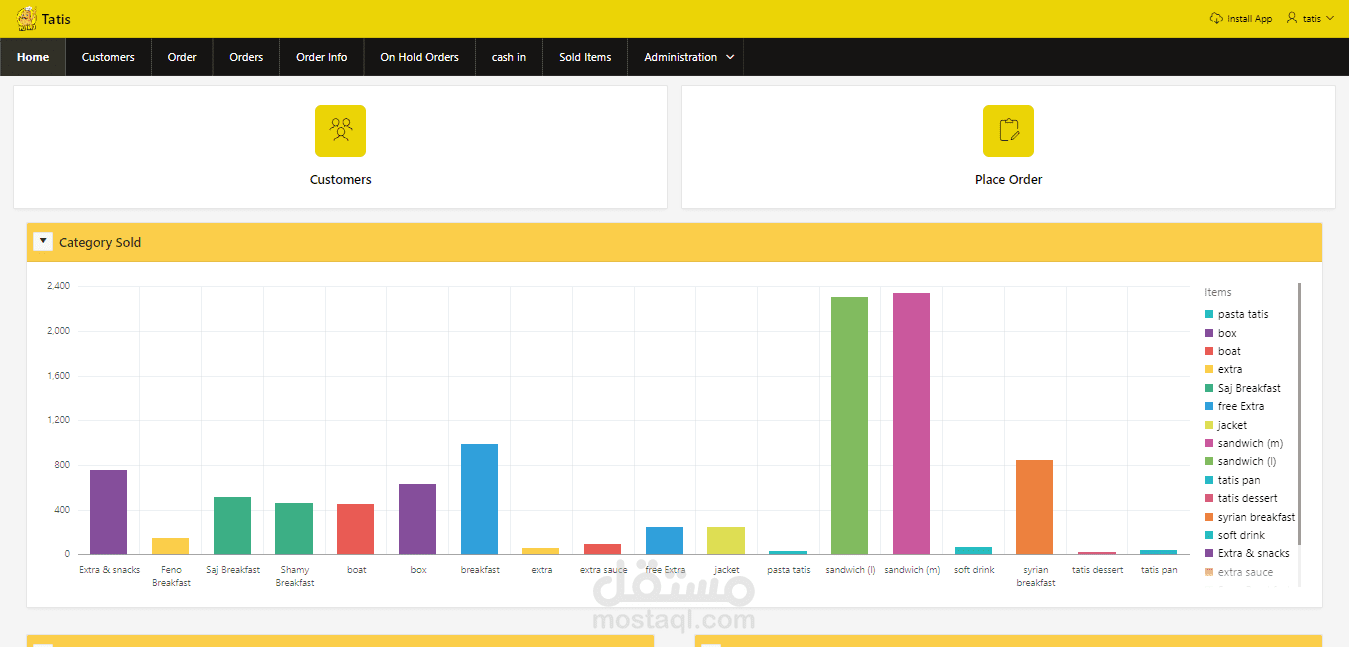
Task: Toggle Saj Breakfast legend swatch
Action: coord(1209,388)
